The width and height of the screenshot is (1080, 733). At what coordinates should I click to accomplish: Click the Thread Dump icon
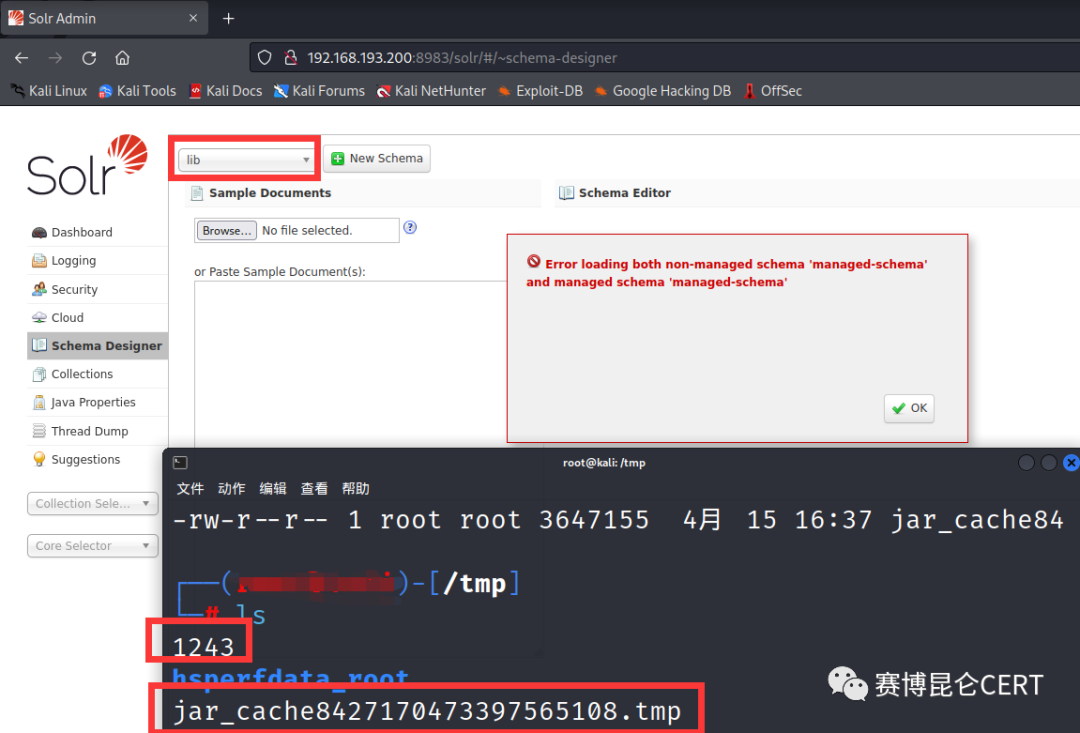pos(39,431)
